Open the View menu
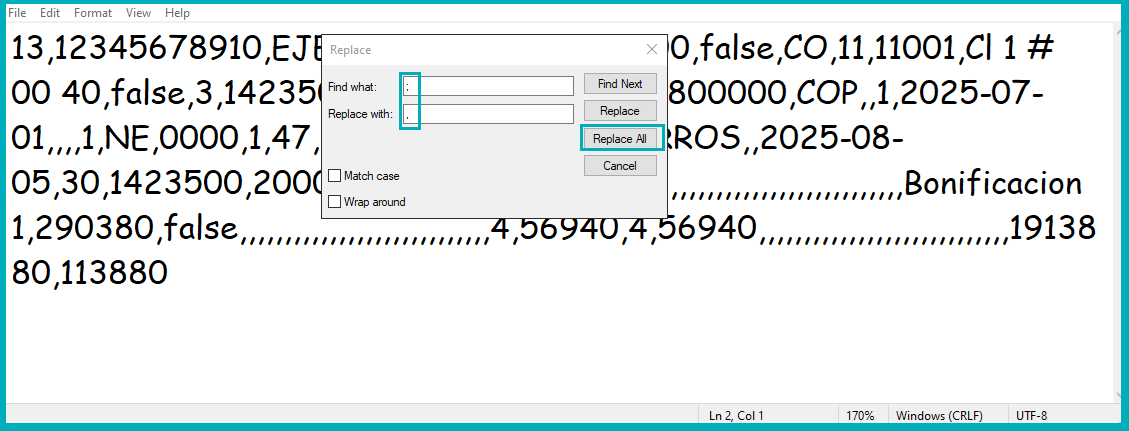This screenshot has height=431, width=1129. pos(139,13)
